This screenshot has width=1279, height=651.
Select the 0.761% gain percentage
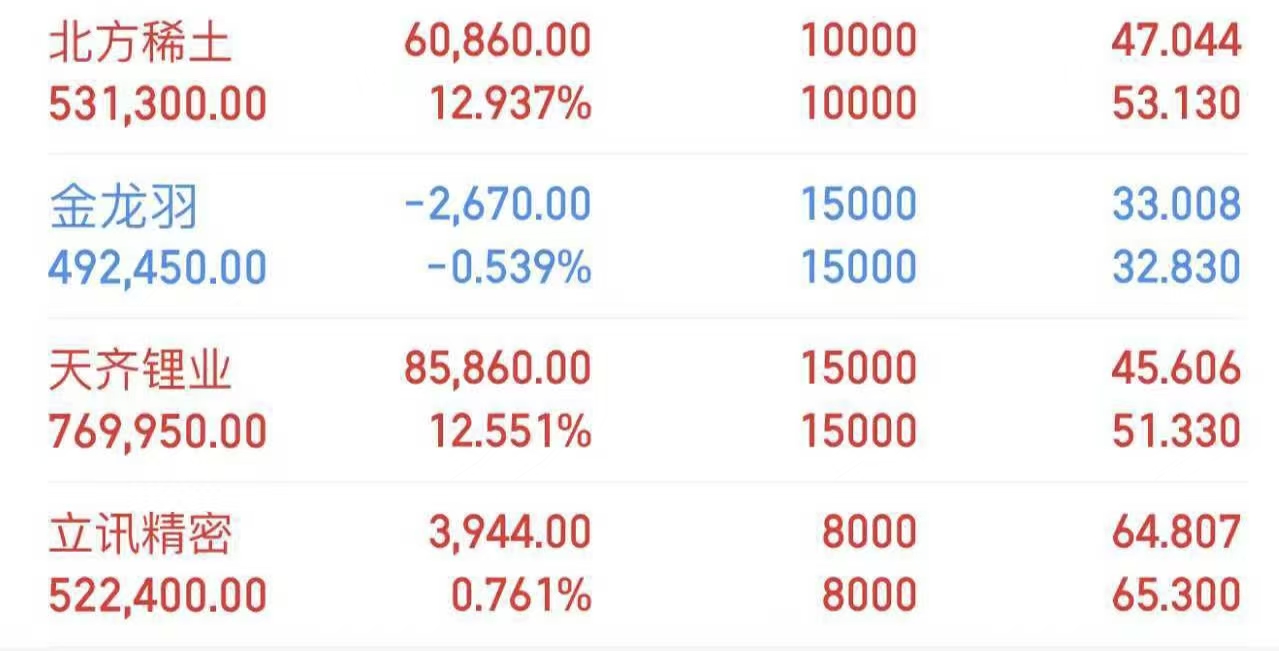click(520, 596)
